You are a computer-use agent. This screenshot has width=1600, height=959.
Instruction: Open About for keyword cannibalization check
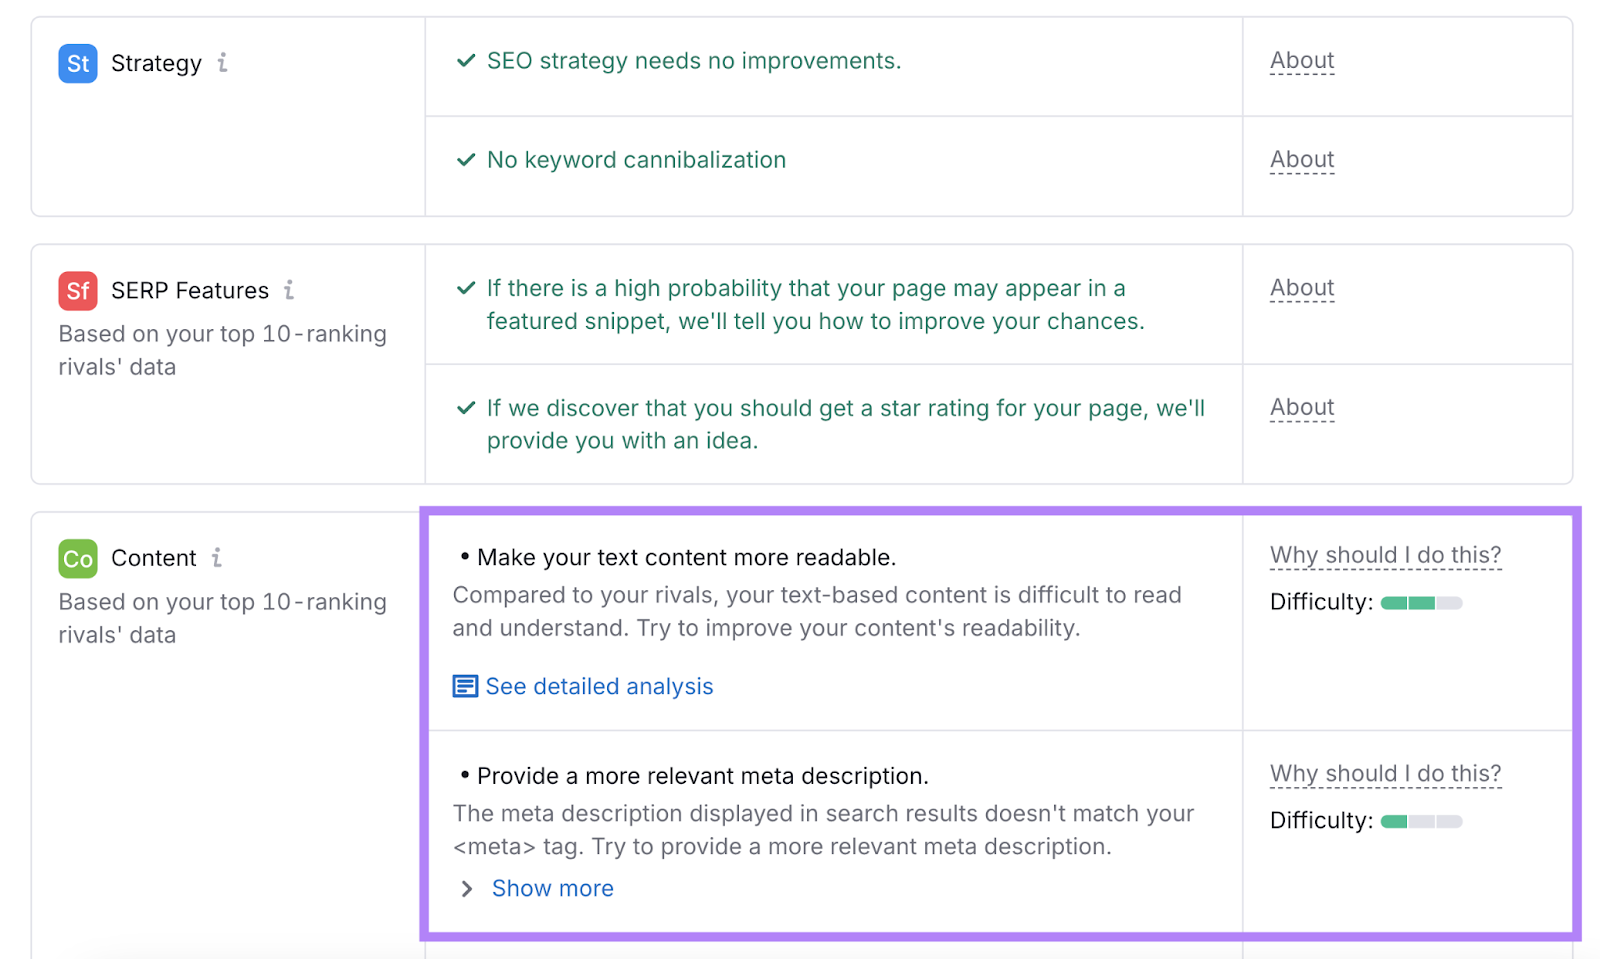(1301, 159)
